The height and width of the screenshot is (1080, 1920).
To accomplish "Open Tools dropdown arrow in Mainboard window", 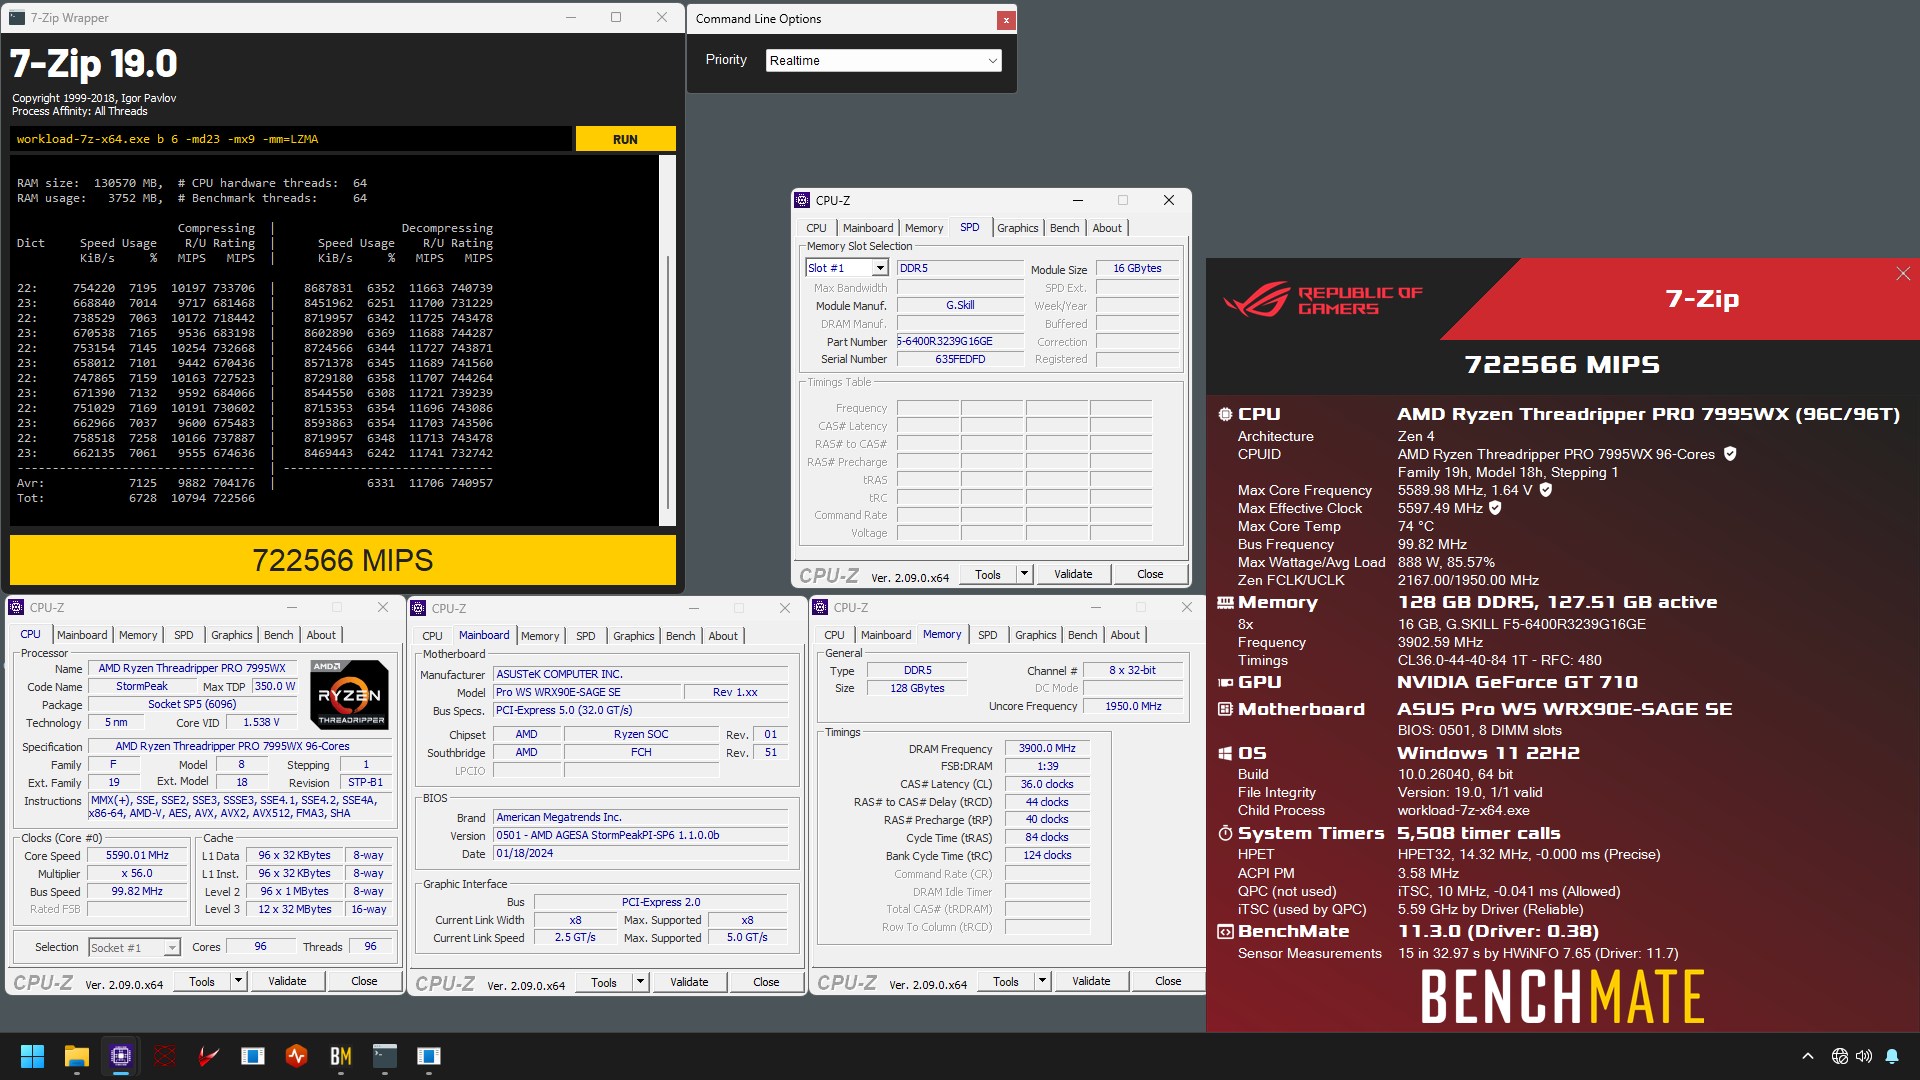I will click(640, 982).
